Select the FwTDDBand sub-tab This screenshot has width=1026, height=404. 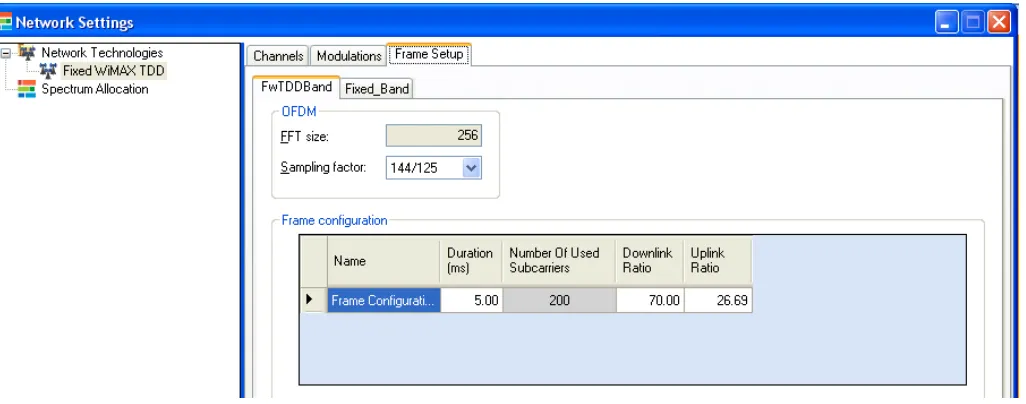(x=296, y=87)
